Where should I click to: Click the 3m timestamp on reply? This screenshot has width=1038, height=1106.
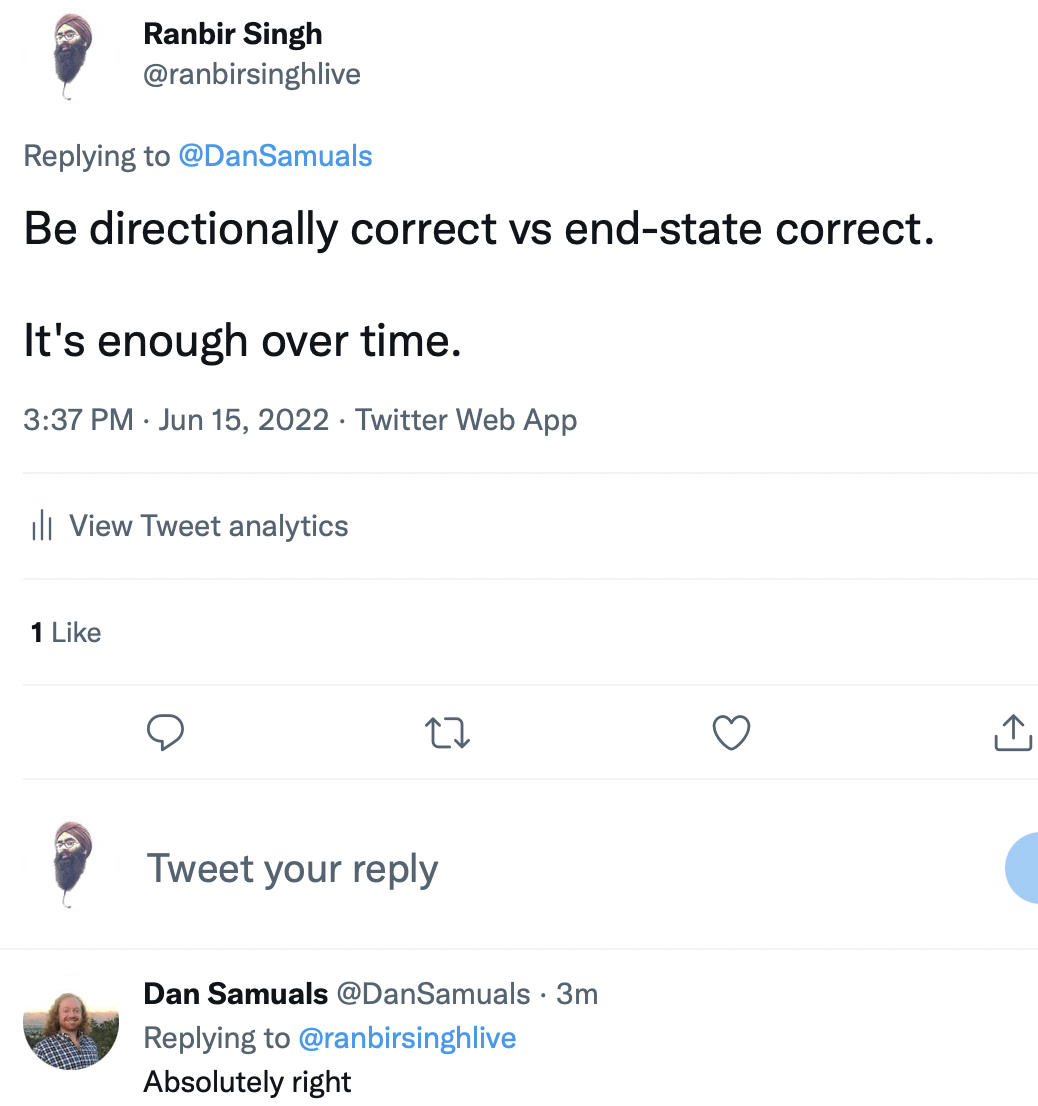click(577, 995)
